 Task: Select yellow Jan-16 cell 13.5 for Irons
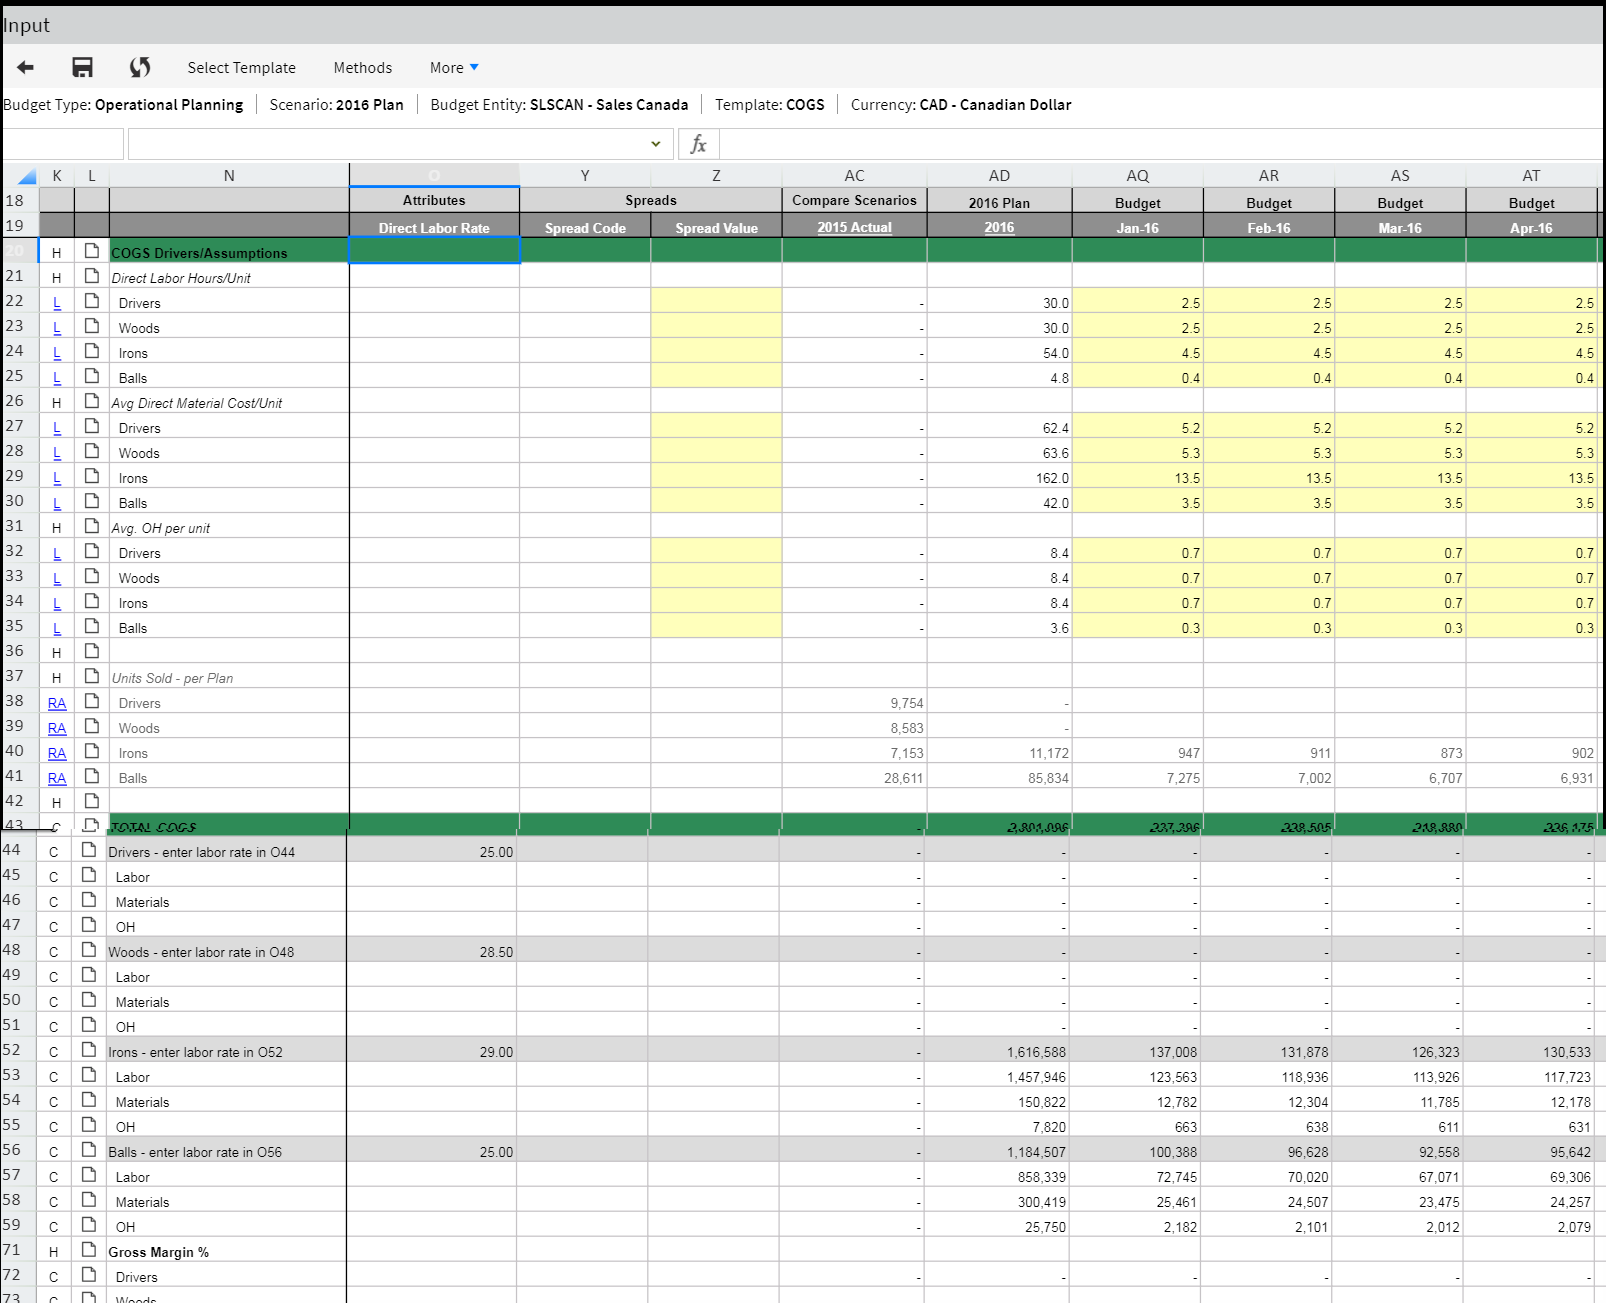(1138, 477)
